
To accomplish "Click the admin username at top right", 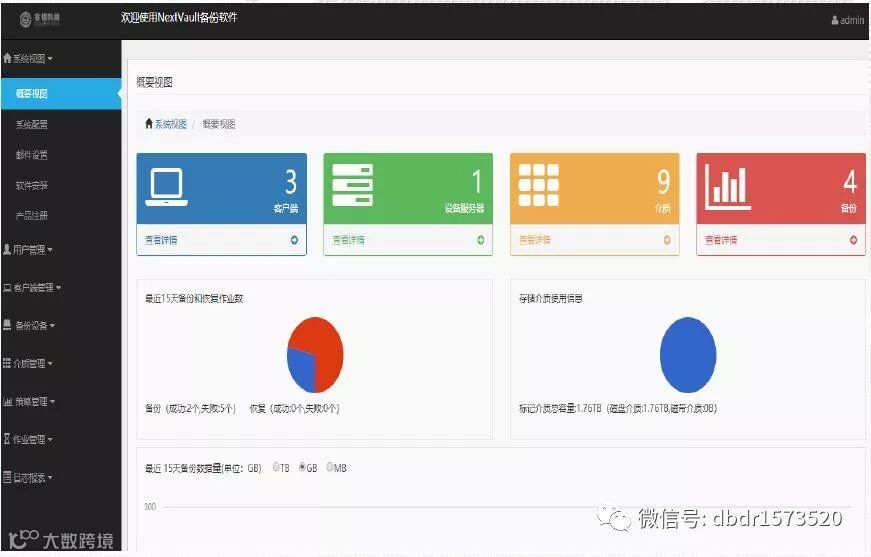I will pyautogui.click(x=852, y=21).
